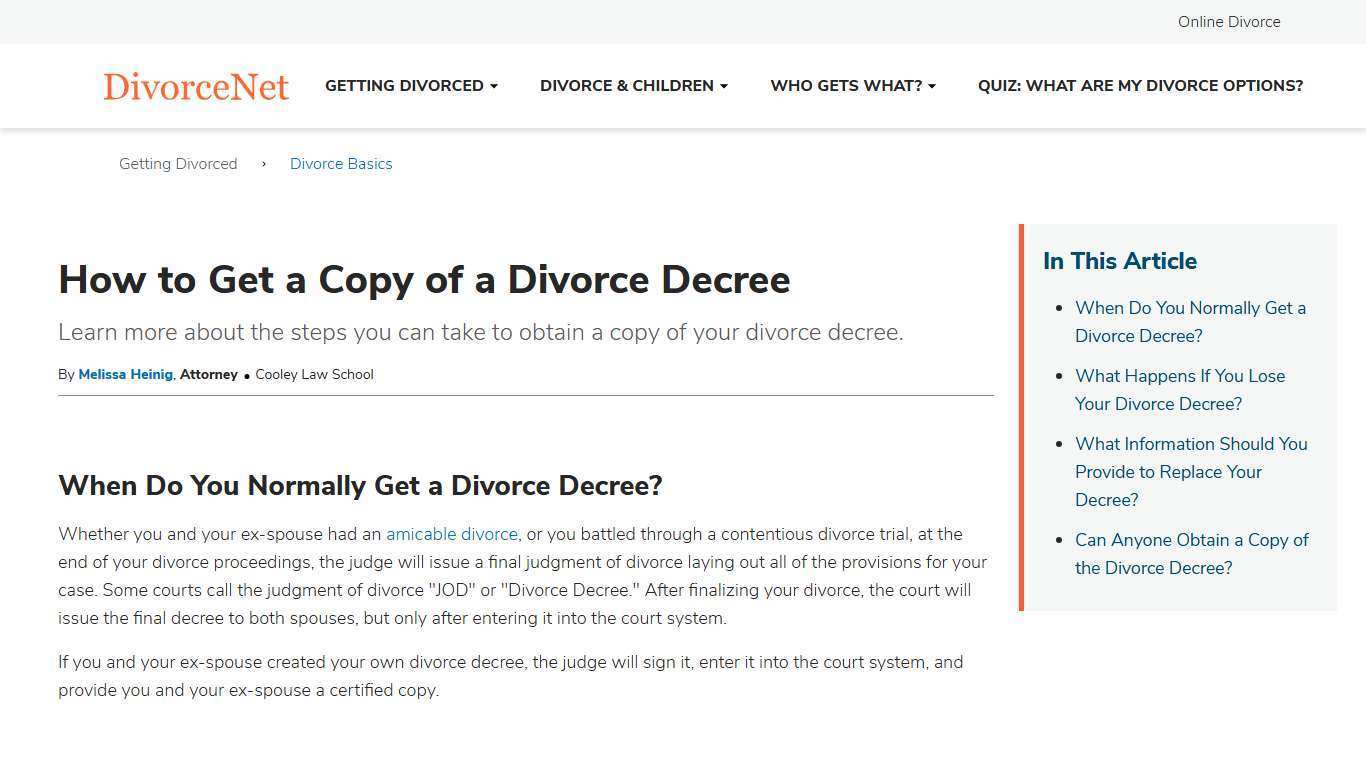
Task: Click the WHO GETS WHAT? chevron arrow
Action: point(931,86)
